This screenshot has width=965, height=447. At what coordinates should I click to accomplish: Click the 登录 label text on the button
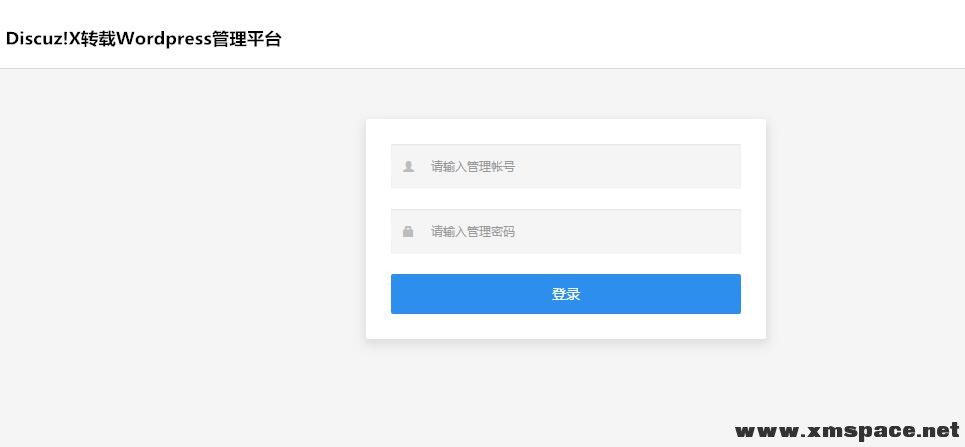[x=566, y=294]
